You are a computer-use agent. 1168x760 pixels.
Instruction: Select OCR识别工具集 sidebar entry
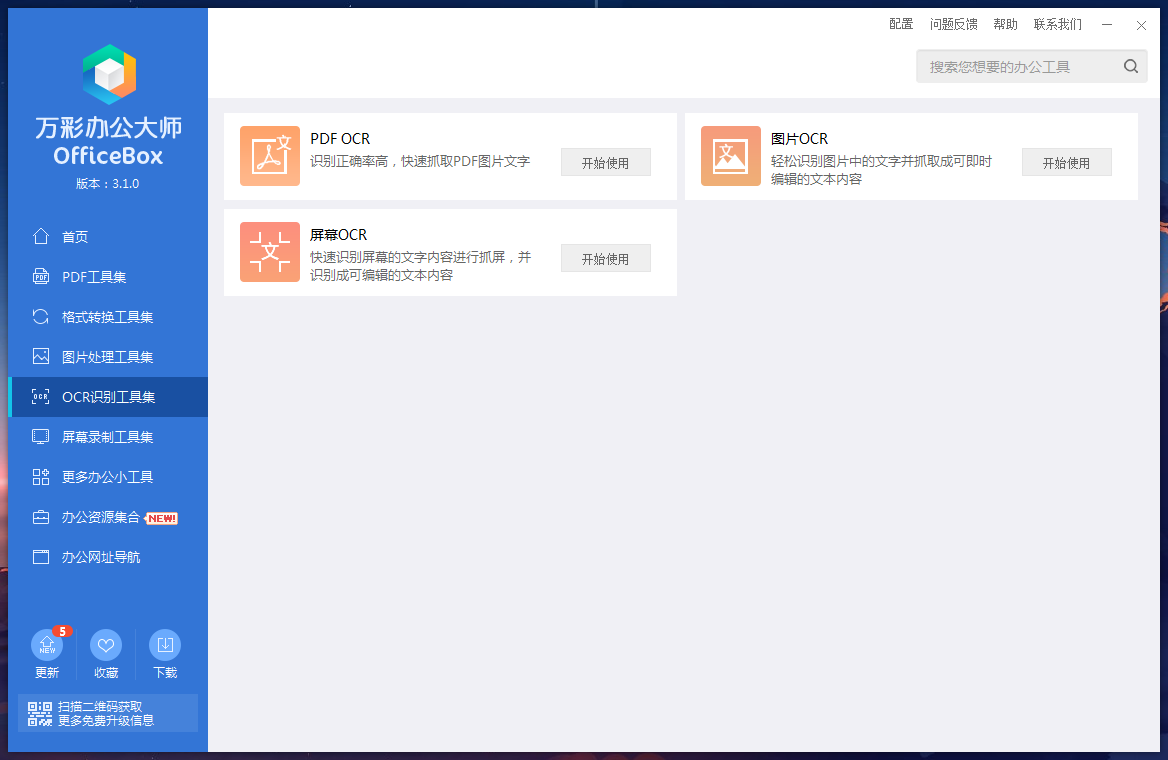(108, 397)
